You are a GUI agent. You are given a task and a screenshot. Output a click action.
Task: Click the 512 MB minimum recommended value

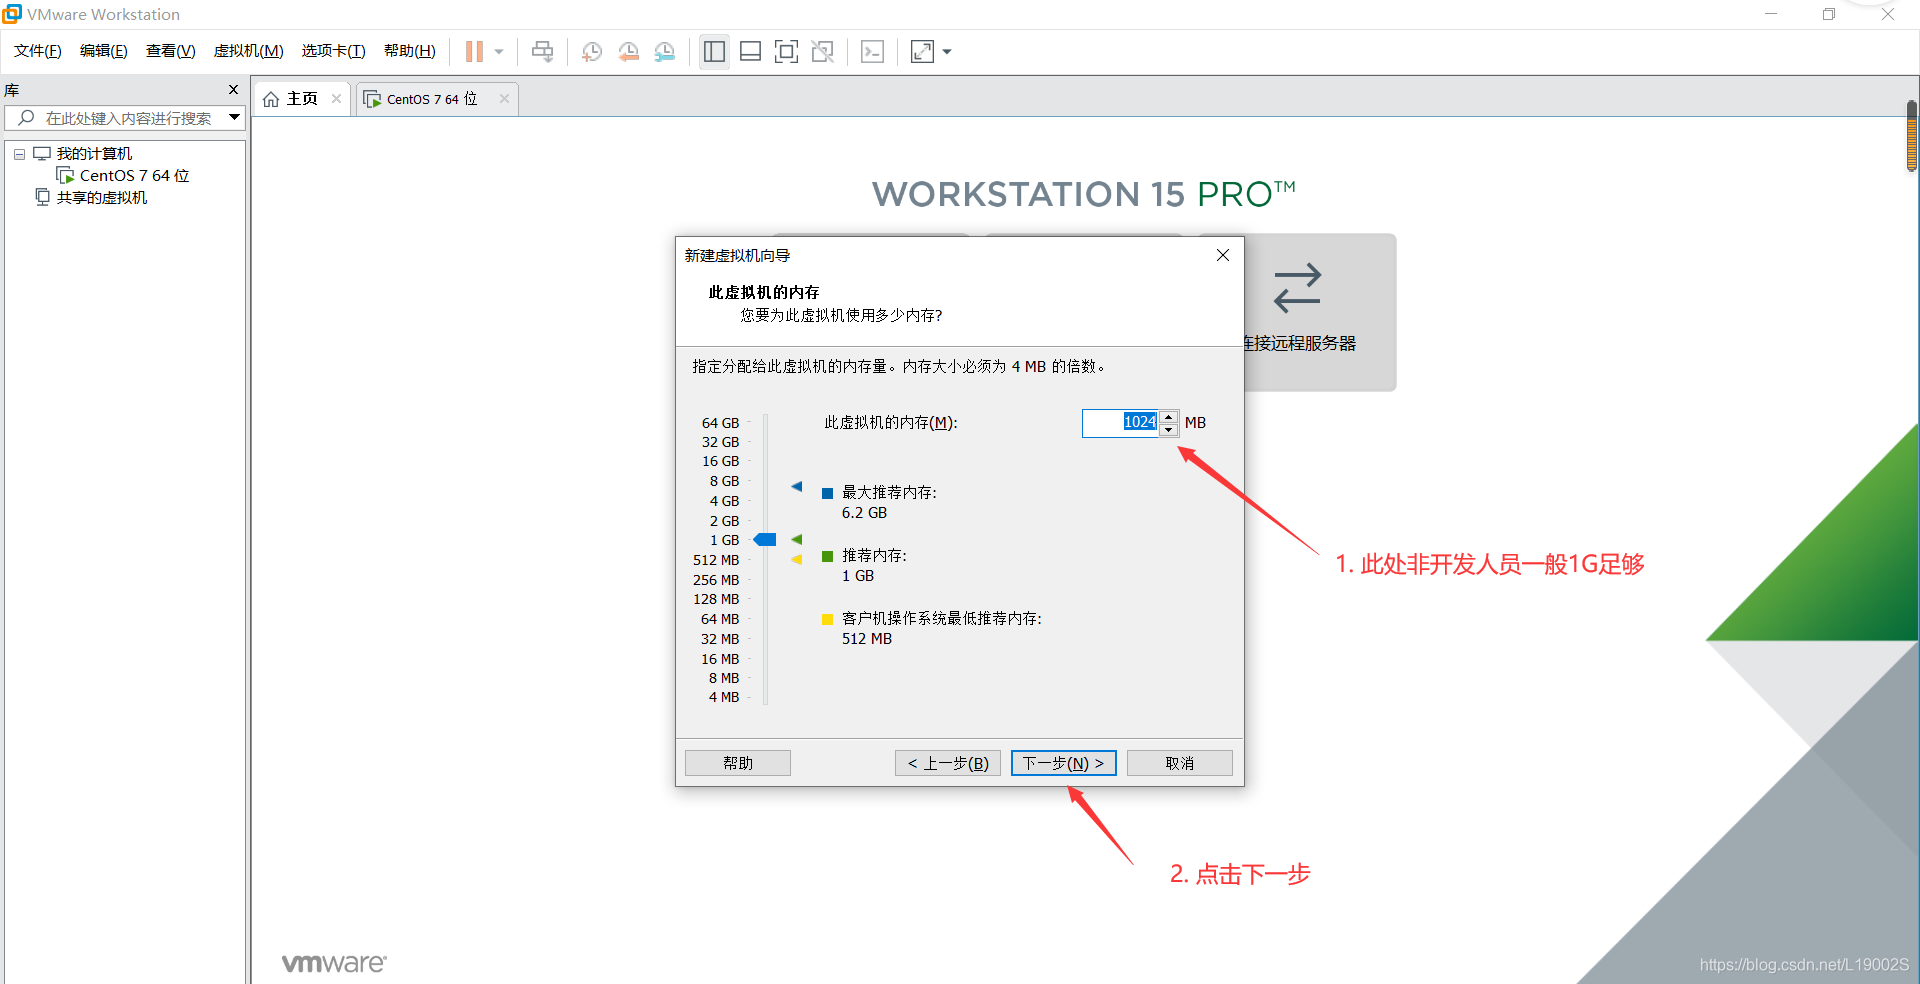[x=866, y=639]
